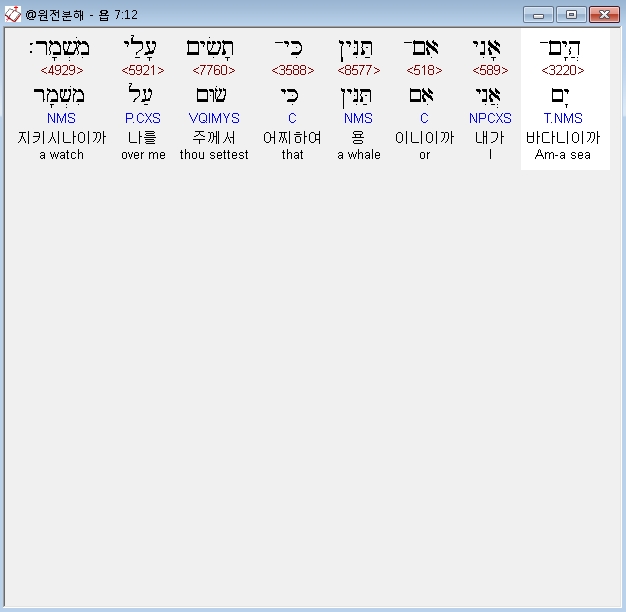The image size is (626, 612).
Task: Click the English gloss 'Am-a sea'
Action: (x=563, y=154)
